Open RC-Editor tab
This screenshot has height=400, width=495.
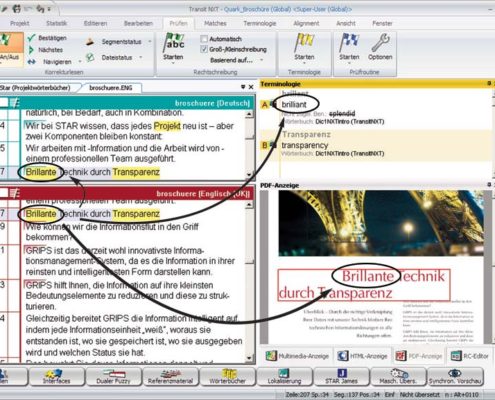click(470, 356)
